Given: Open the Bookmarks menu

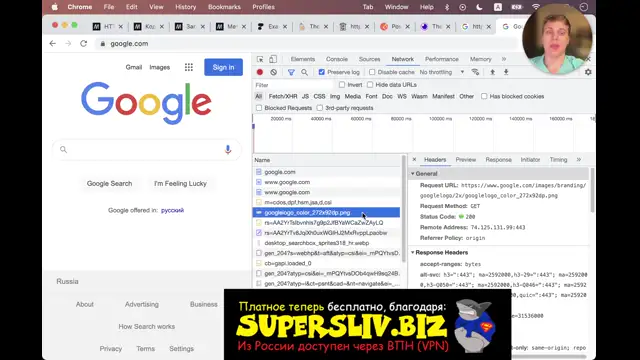Looking at the screenshot, I should (224, 7).
